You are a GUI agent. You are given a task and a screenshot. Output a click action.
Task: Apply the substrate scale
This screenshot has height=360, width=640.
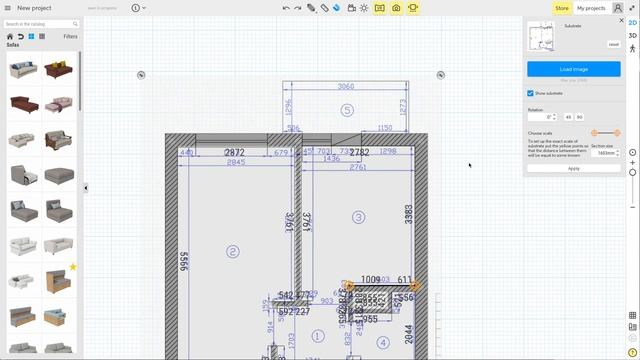point(574,169)
